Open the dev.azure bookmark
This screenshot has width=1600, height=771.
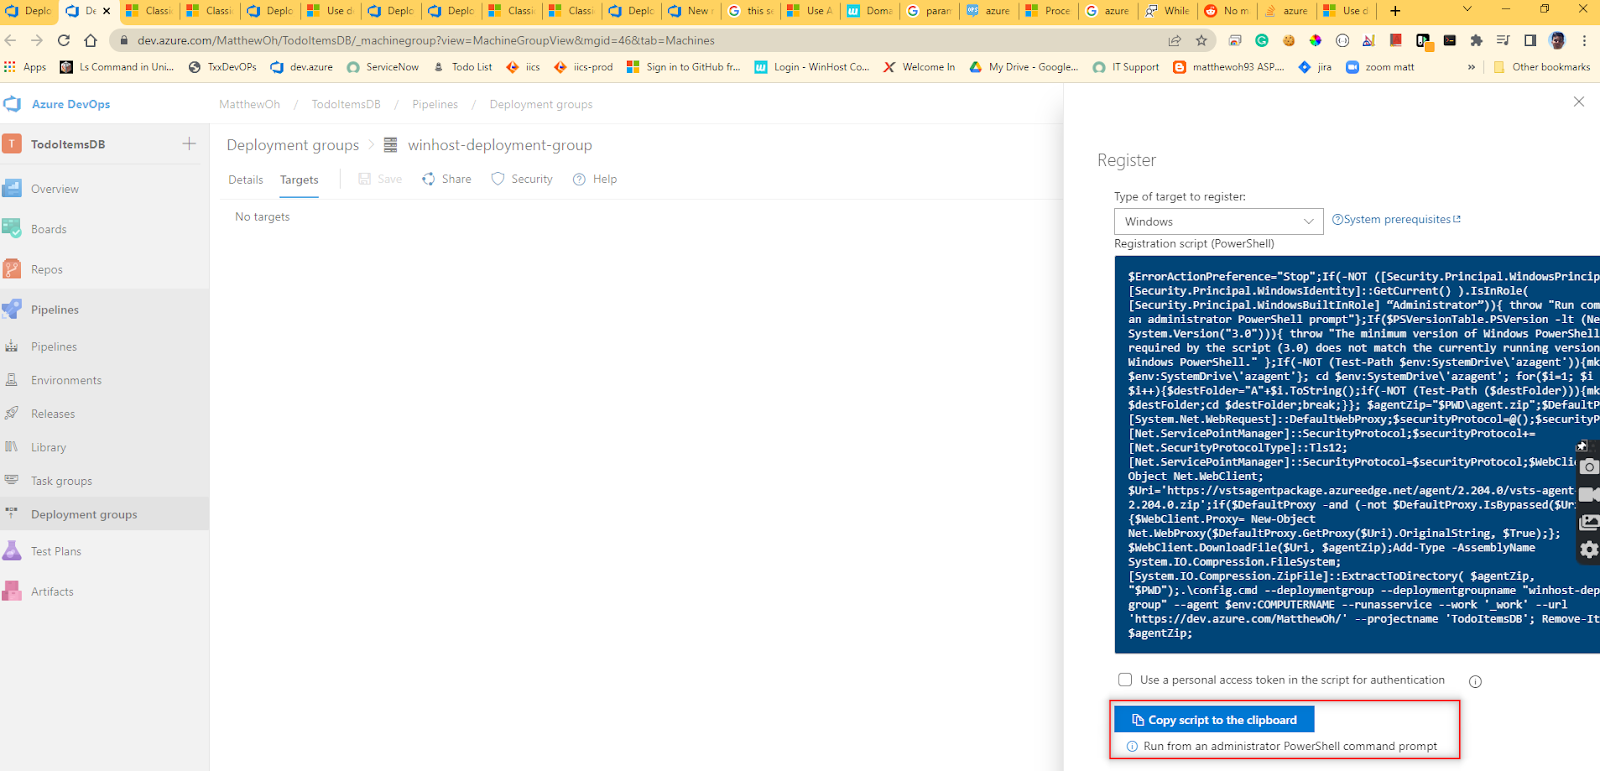coord(302,67)
